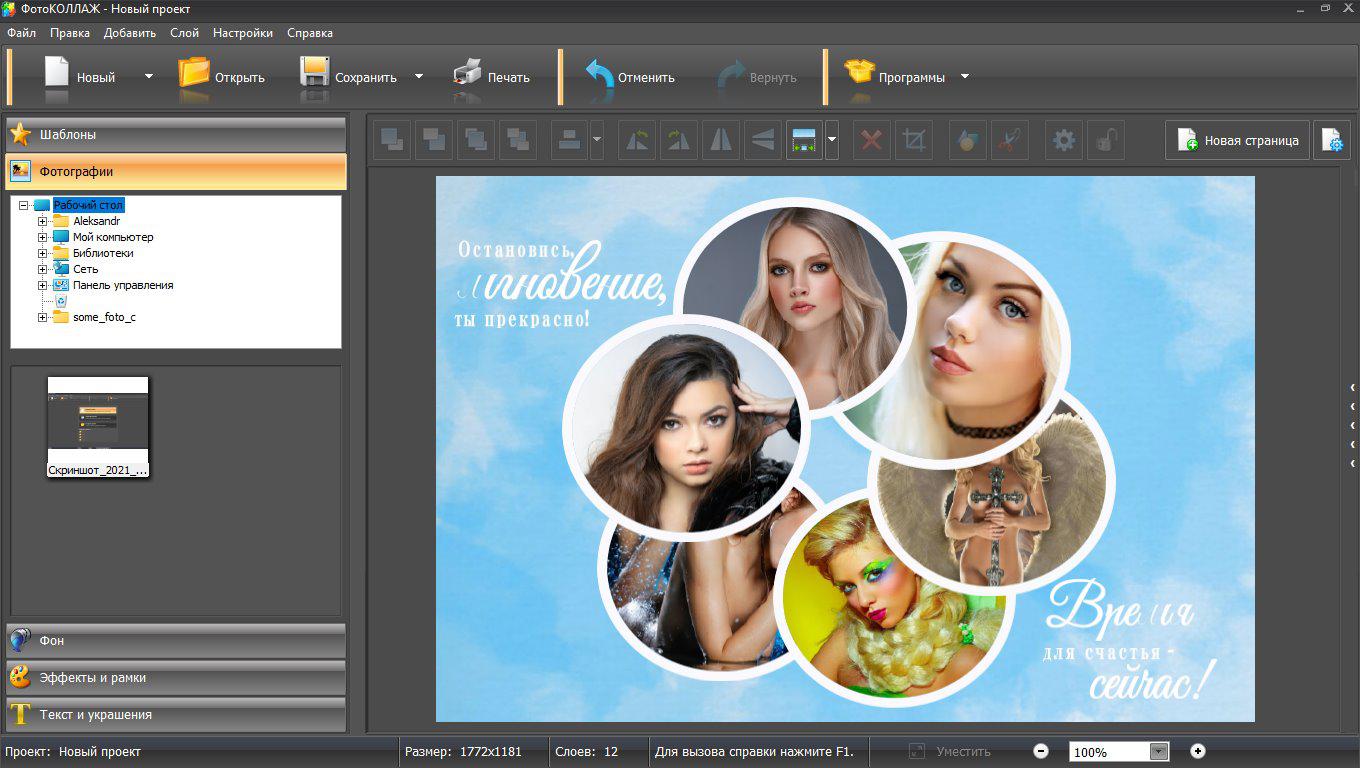Open the Слой menu

184,33
